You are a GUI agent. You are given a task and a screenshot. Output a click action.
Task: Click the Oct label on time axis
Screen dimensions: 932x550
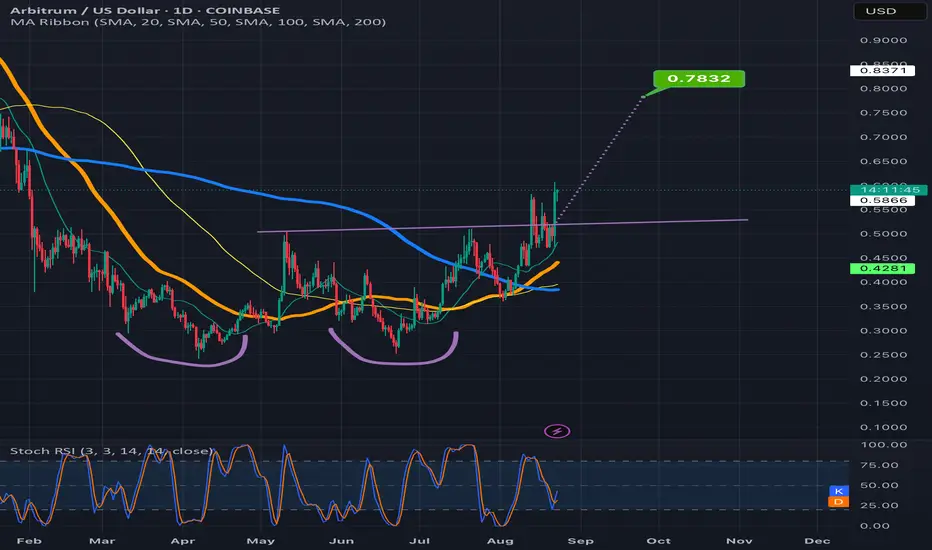point(659,541)
